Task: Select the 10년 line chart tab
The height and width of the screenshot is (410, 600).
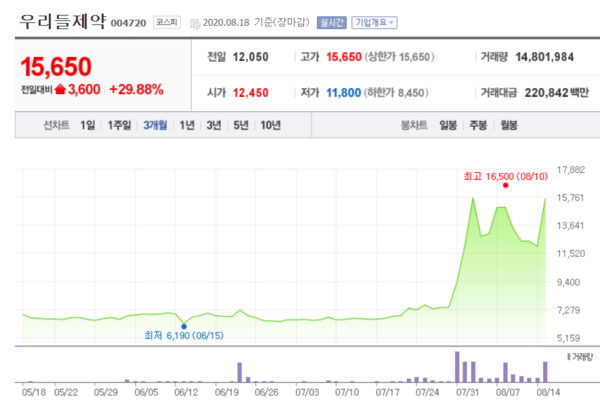Action: coord(271,125)
